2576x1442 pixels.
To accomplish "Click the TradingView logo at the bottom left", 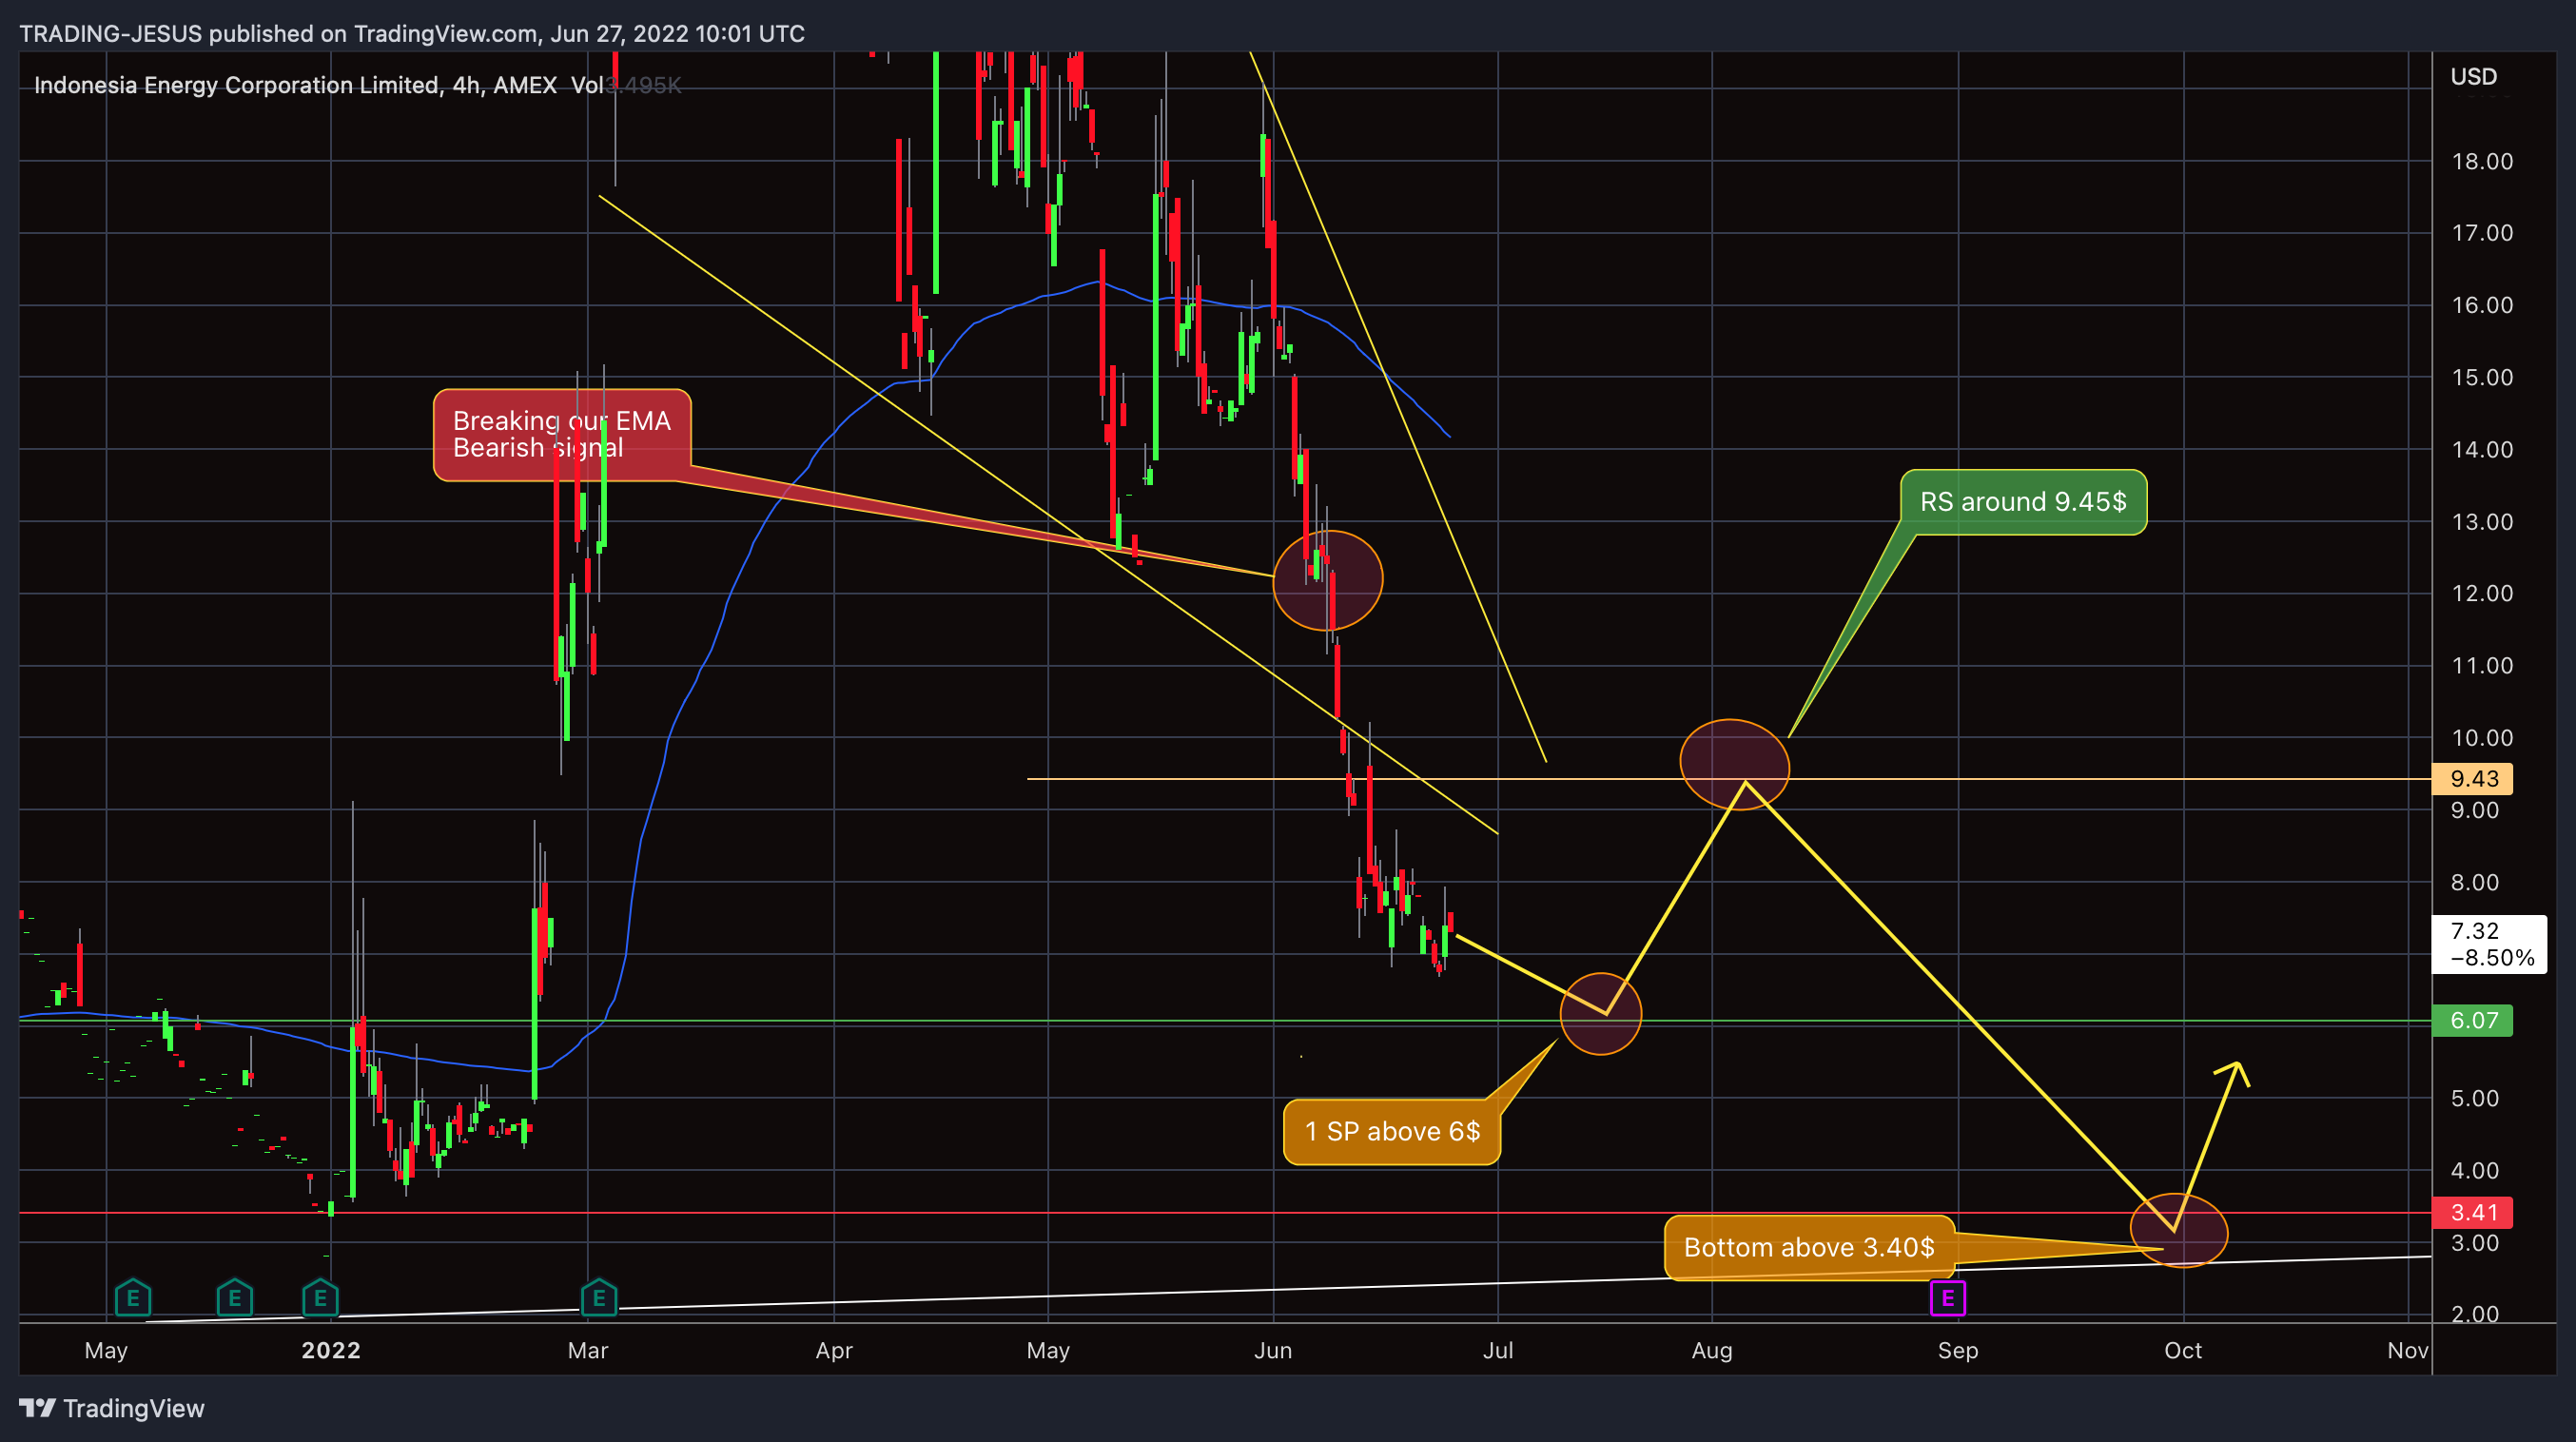I will click(x=112, y=1408).
